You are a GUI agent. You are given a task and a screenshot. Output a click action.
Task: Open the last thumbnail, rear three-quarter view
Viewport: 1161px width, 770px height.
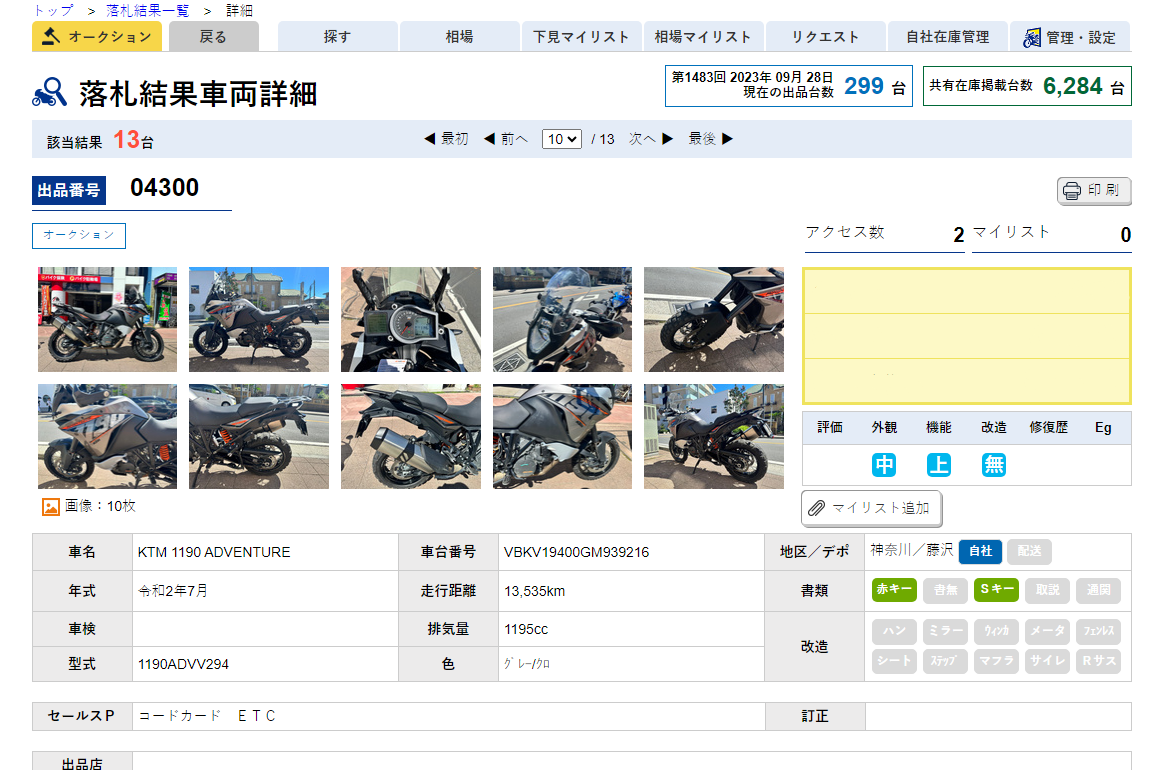[714, 436]
